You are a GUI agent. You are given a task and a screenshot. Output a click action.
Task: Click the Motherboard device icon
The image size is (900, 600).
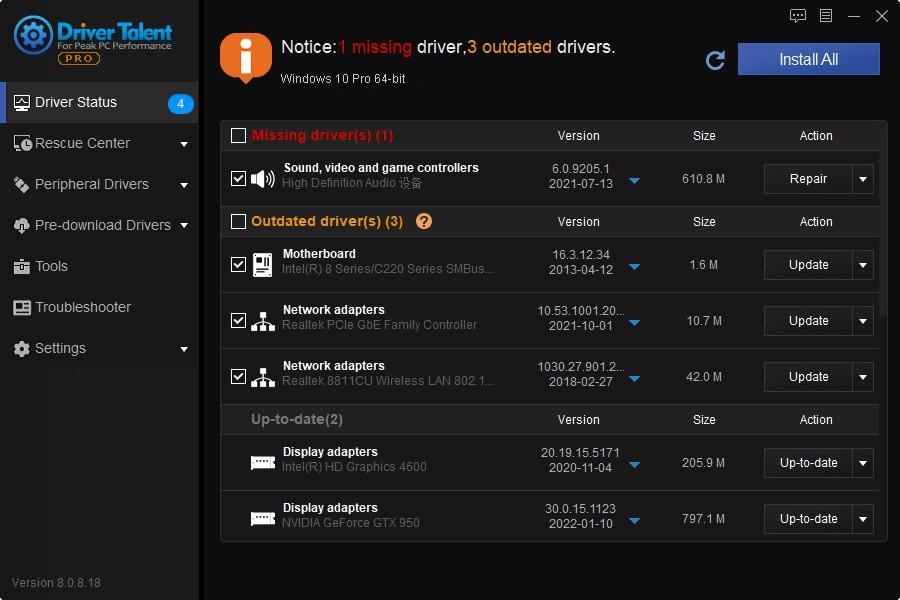click(x=262, y=265)
